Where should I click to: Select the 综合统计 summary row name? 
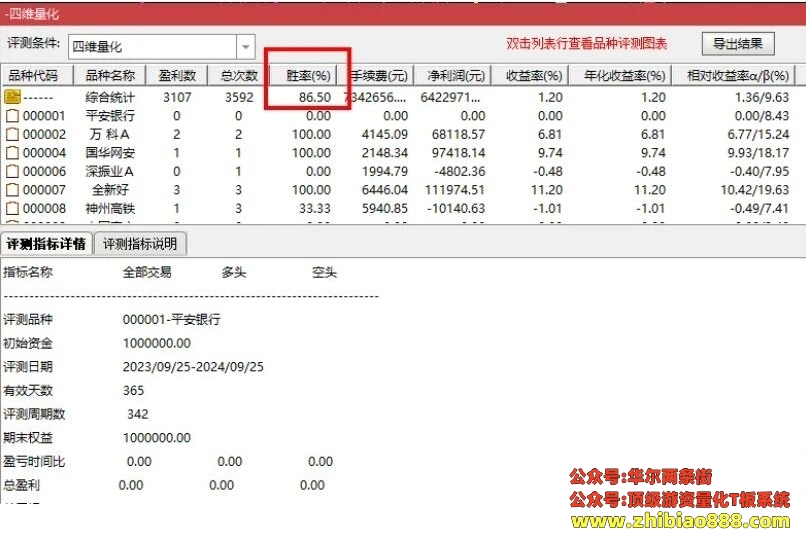click(110, 97)
